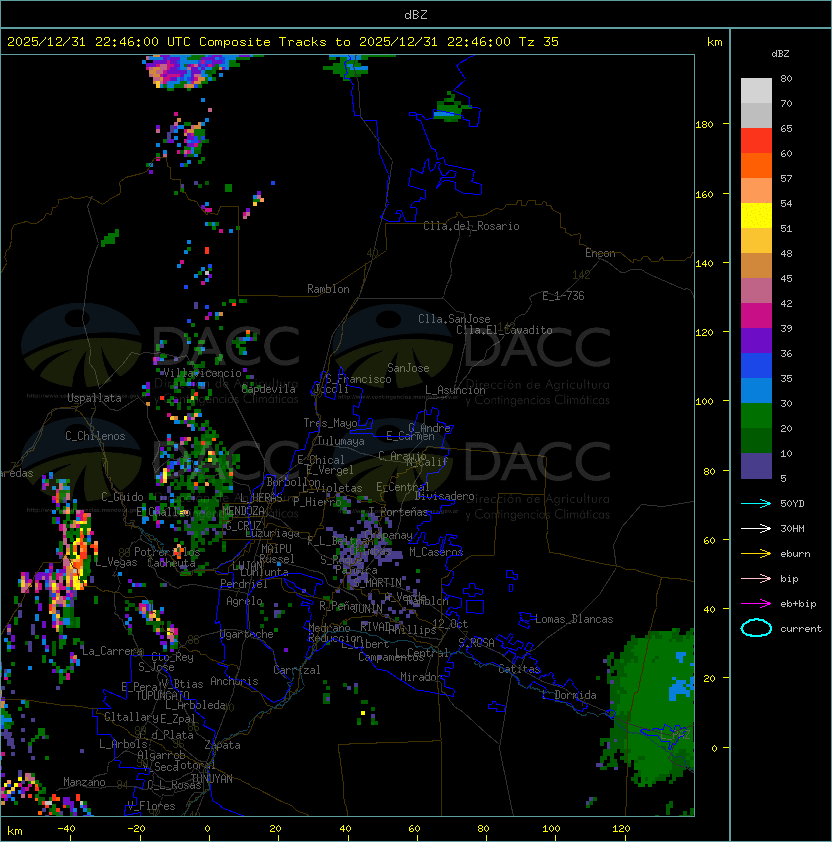Click the '50YD' legend label
Image resolution: width=832 pixels, height=842 pixels.
tap(792, 503)
